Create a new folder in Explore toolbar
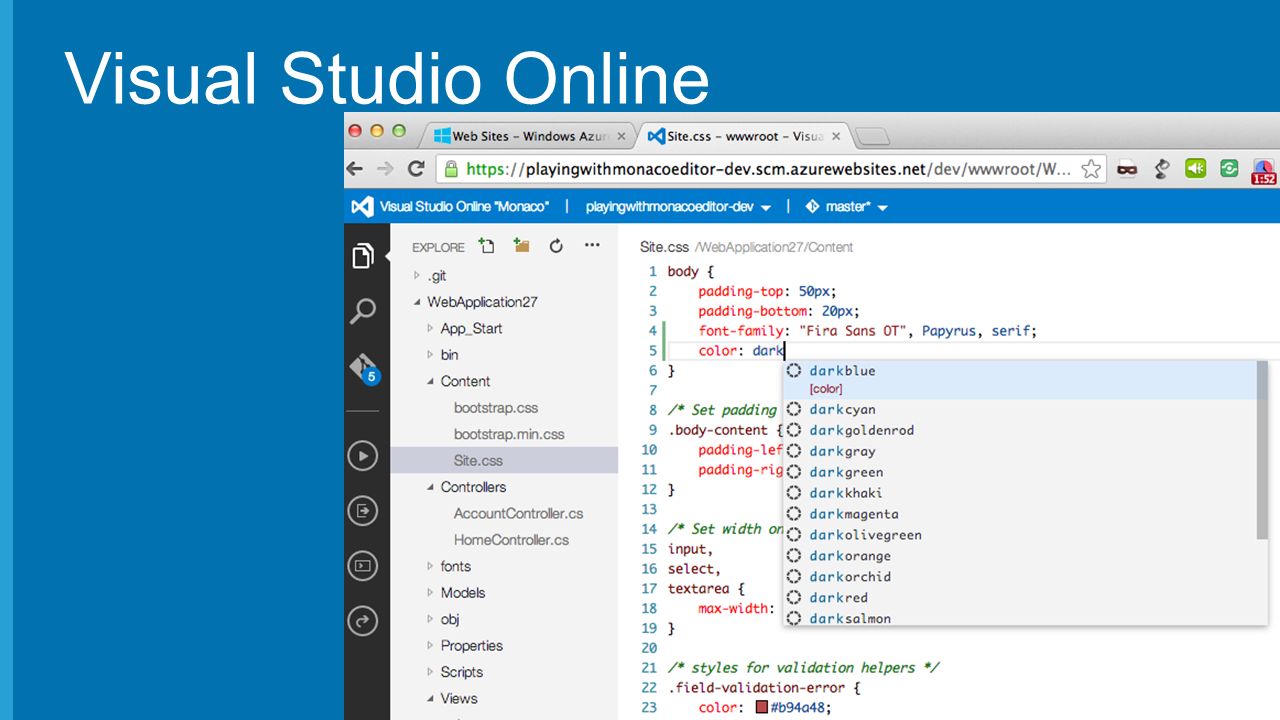The height and width of the screenshot is (720, 1280). (521, 246)
